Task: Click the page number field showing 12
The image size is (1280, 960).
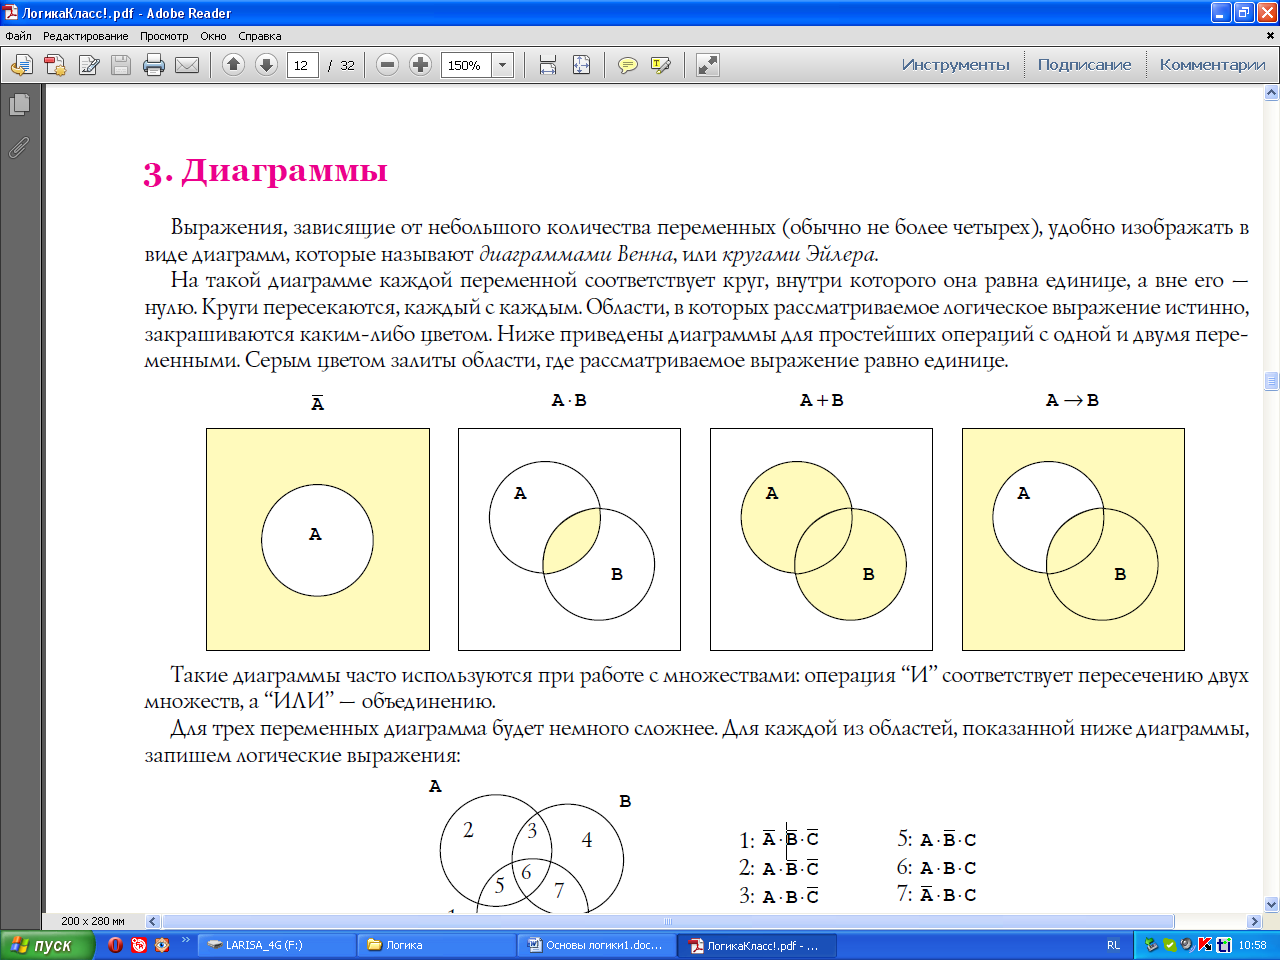Action: pyautogui.click(x=303, y=65)
